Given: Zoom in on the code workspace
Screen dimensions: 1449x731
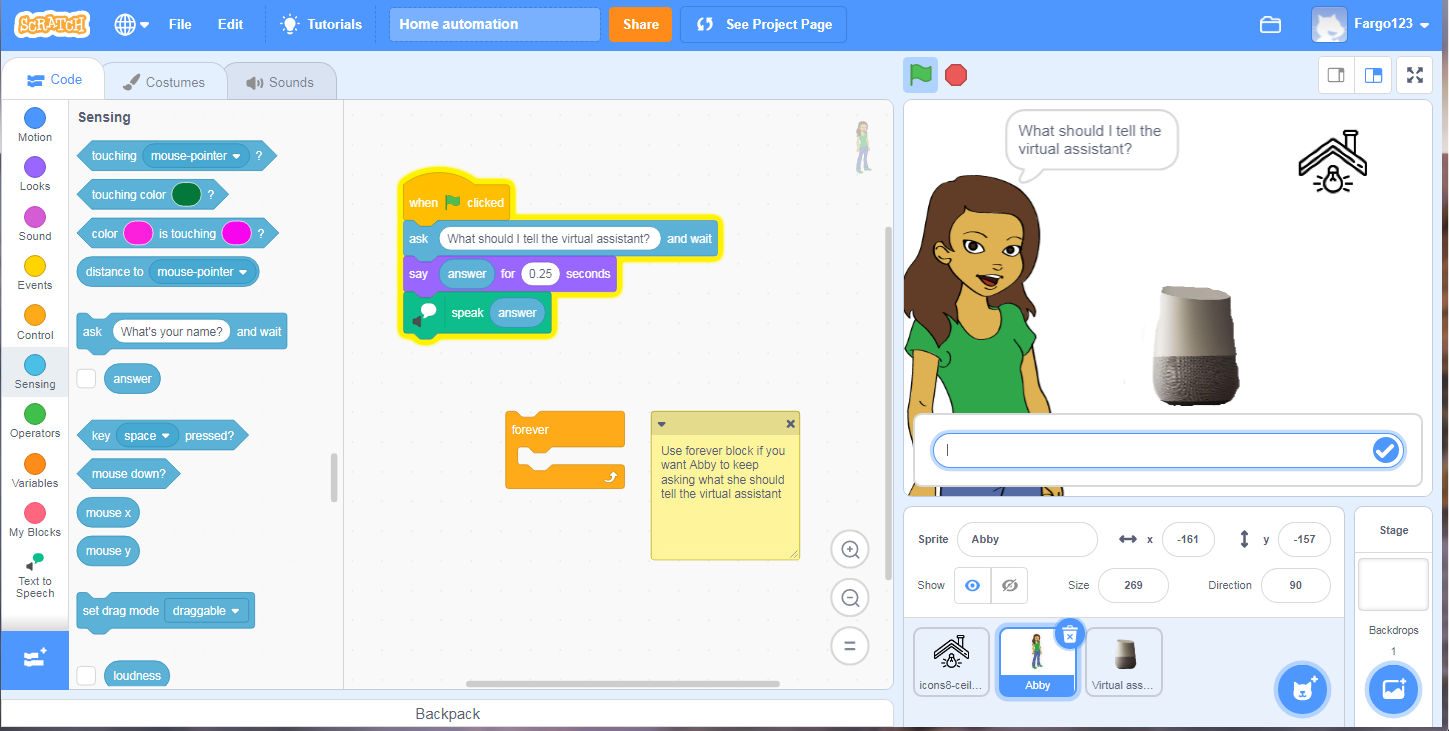Looking at the screenshot, I should pyautogui.click(x=850, y=549).
